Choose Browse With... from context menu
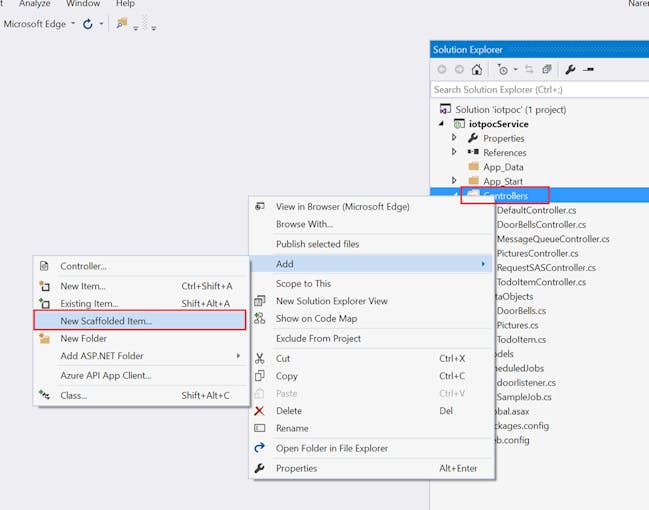 (x=371, y=224)
